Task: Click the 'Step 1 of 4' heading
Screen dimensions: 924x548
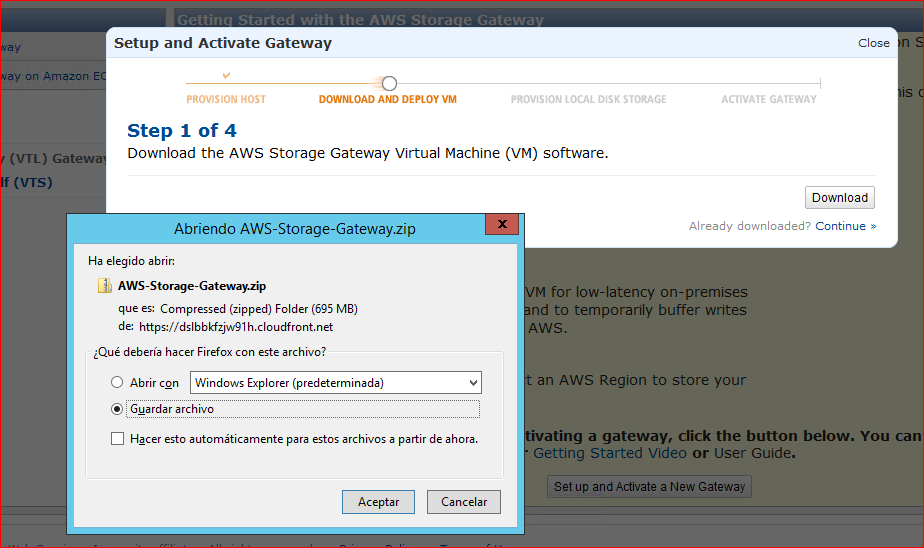Action: (182, 130)
